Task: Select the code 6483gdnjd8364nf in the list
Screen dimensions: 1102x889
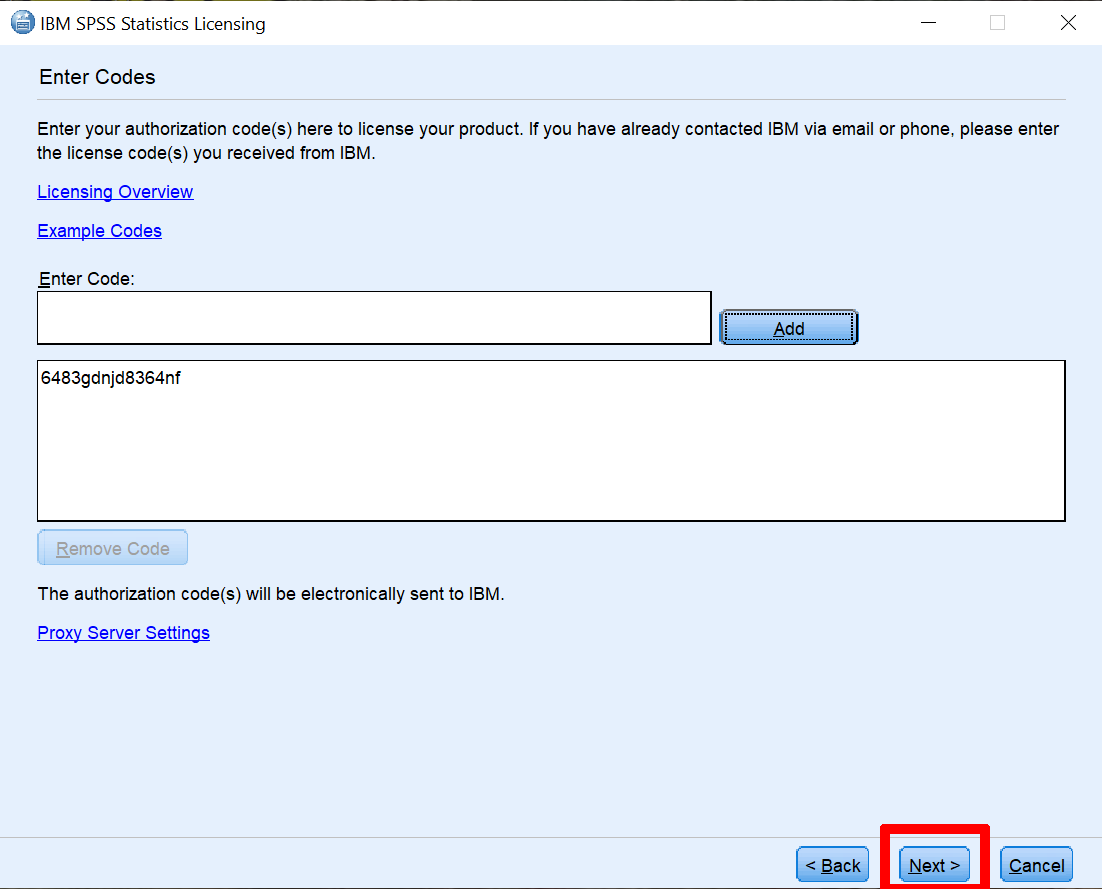Action: (110, 378)
